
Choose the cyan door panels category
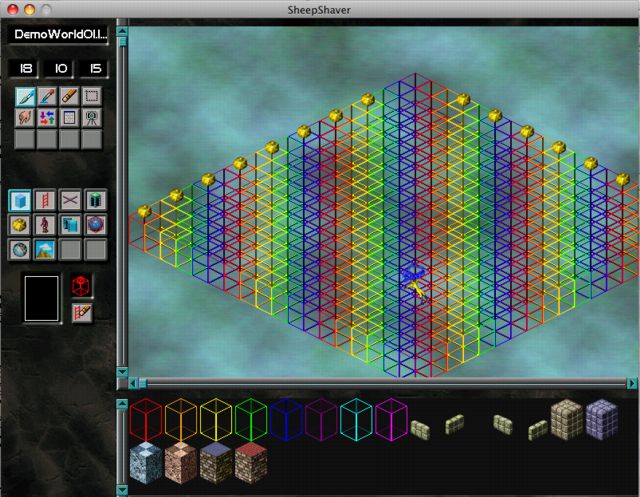pyautogui.click(x=70, y=225)
